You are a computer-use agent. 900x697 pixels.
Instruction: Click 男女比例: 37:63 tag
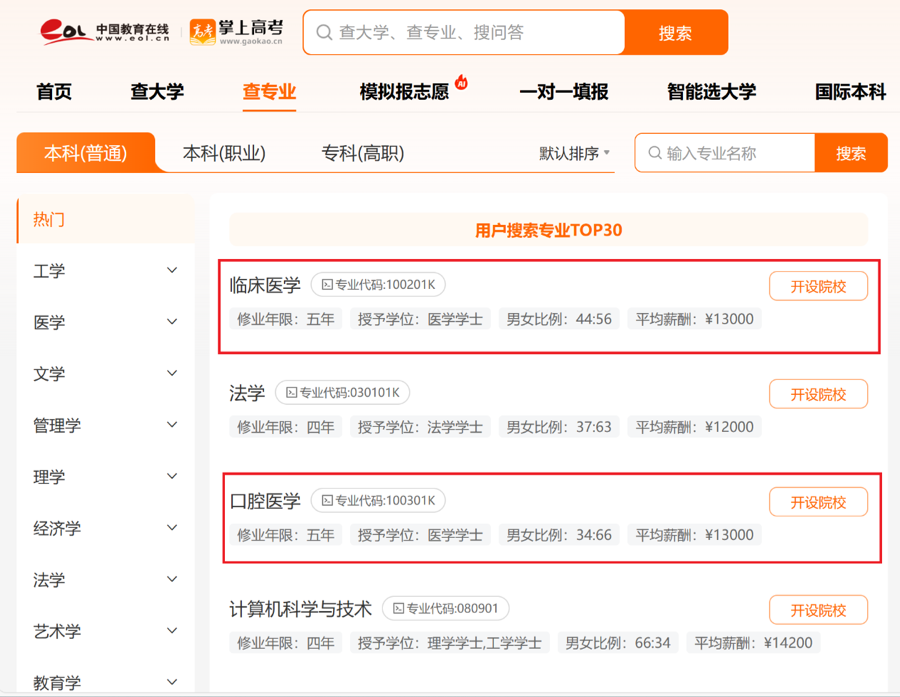point(559,427)
